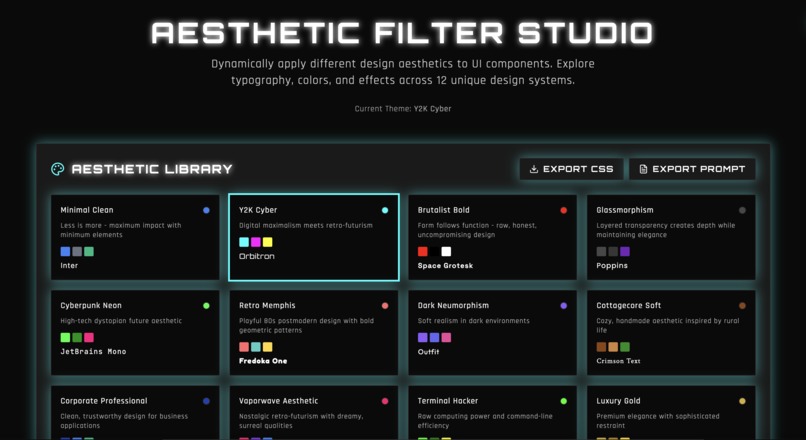Click the magenta swatch in Y2K Cyber
This screenshot has width=806, height=440.
coord(256,242)
